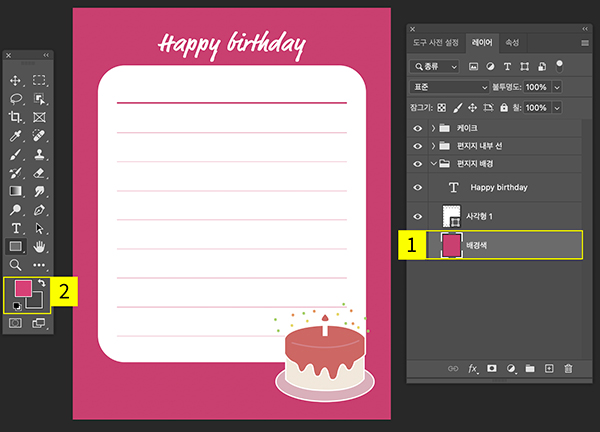Open the 표준 blend mode dropdown
Screen dimensions: 600x432
pos(449,87)
